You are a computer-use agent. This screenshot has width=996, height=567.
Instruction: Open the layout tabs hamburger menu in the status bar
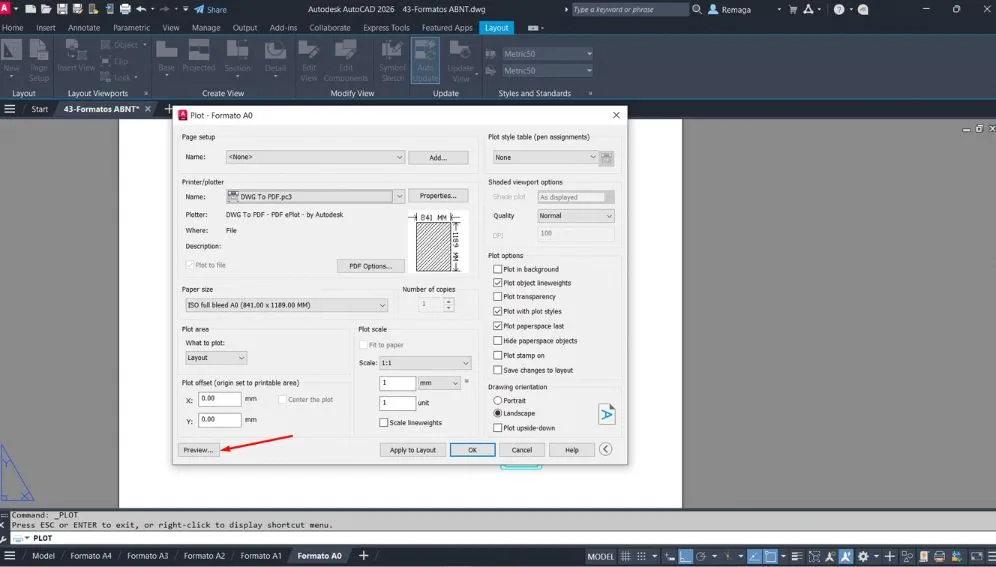click(10, 556)
